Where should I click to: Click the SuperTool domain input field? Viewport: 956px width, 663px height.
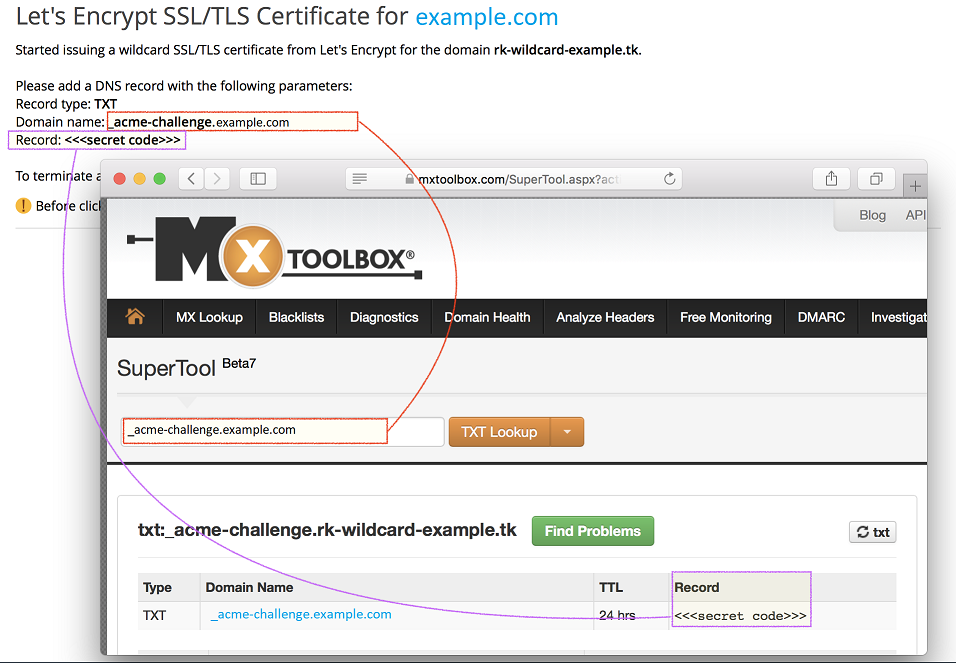pyautogui.click(x=283, y=431)
